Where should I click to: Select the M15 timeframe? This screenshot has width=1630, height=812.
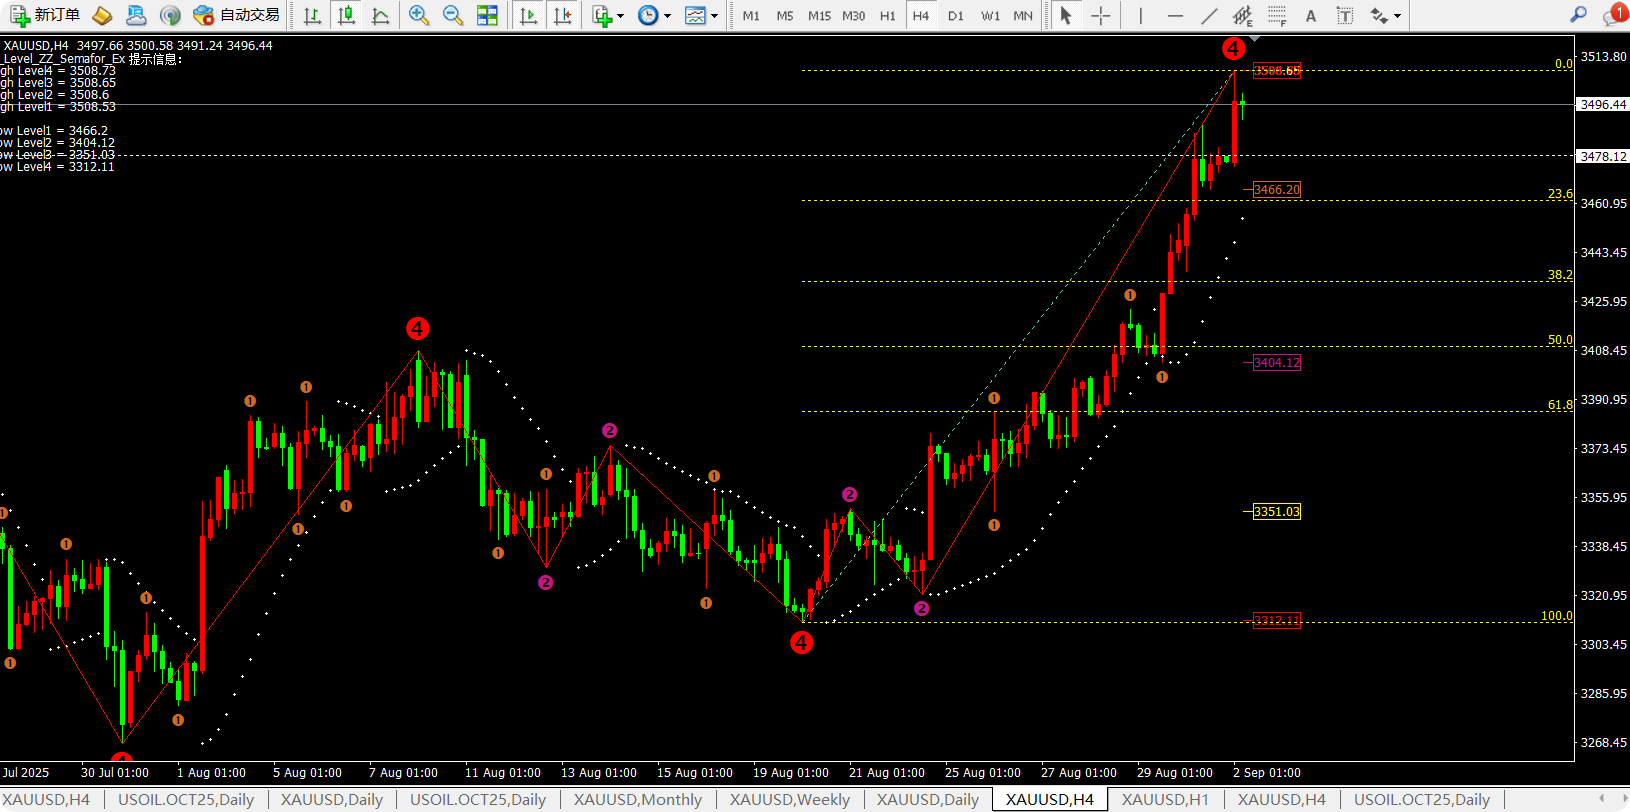click(x=819, y=16)
